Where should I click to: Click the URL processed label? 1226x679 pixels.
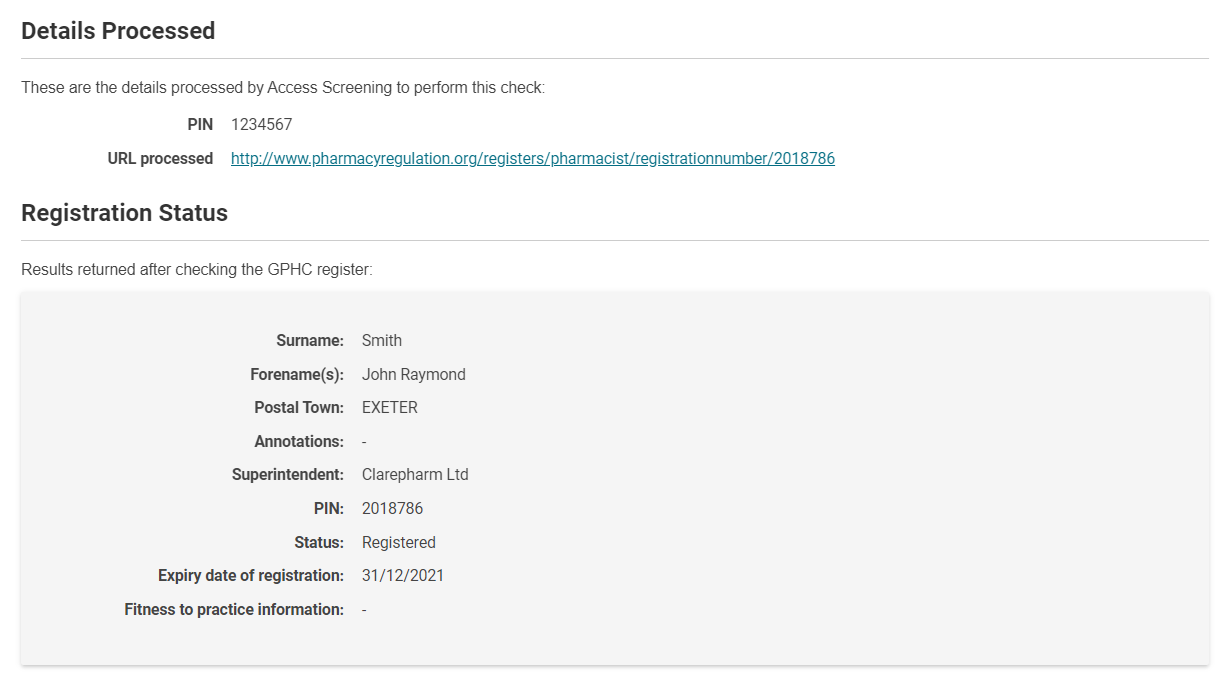click(160, 158)
